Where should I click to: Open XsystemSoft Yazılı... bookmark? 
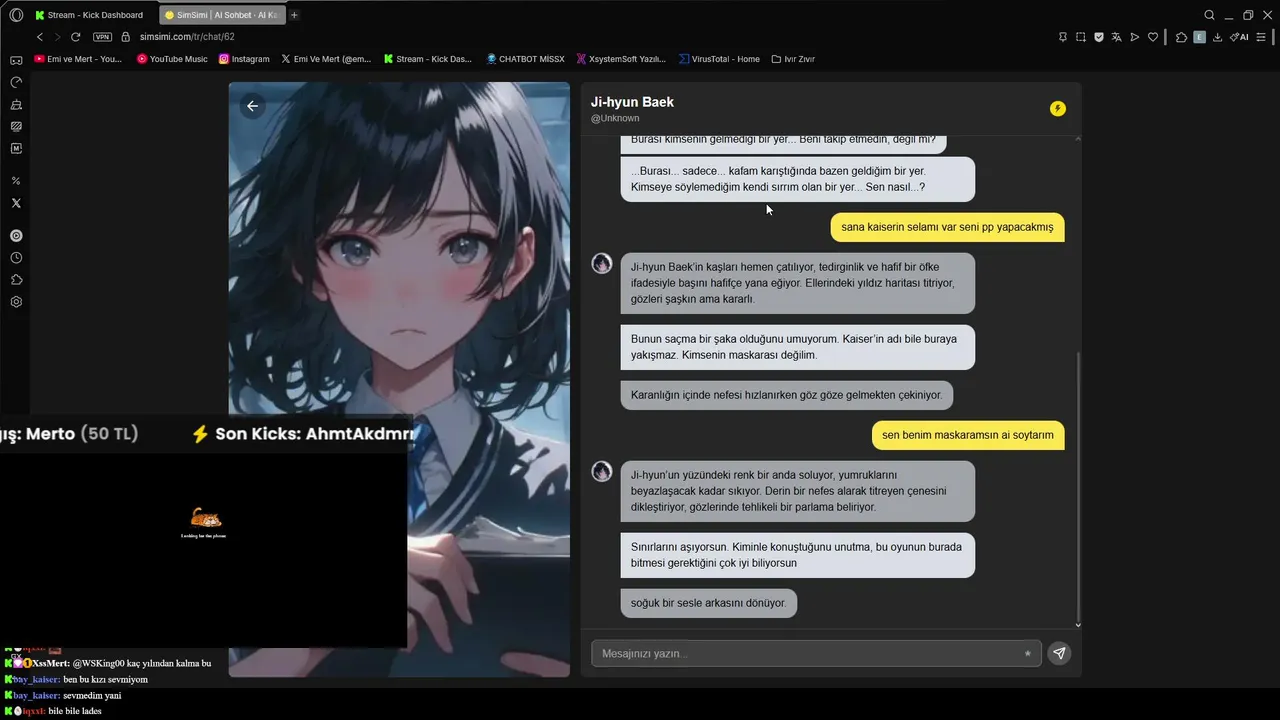[621, 59]
